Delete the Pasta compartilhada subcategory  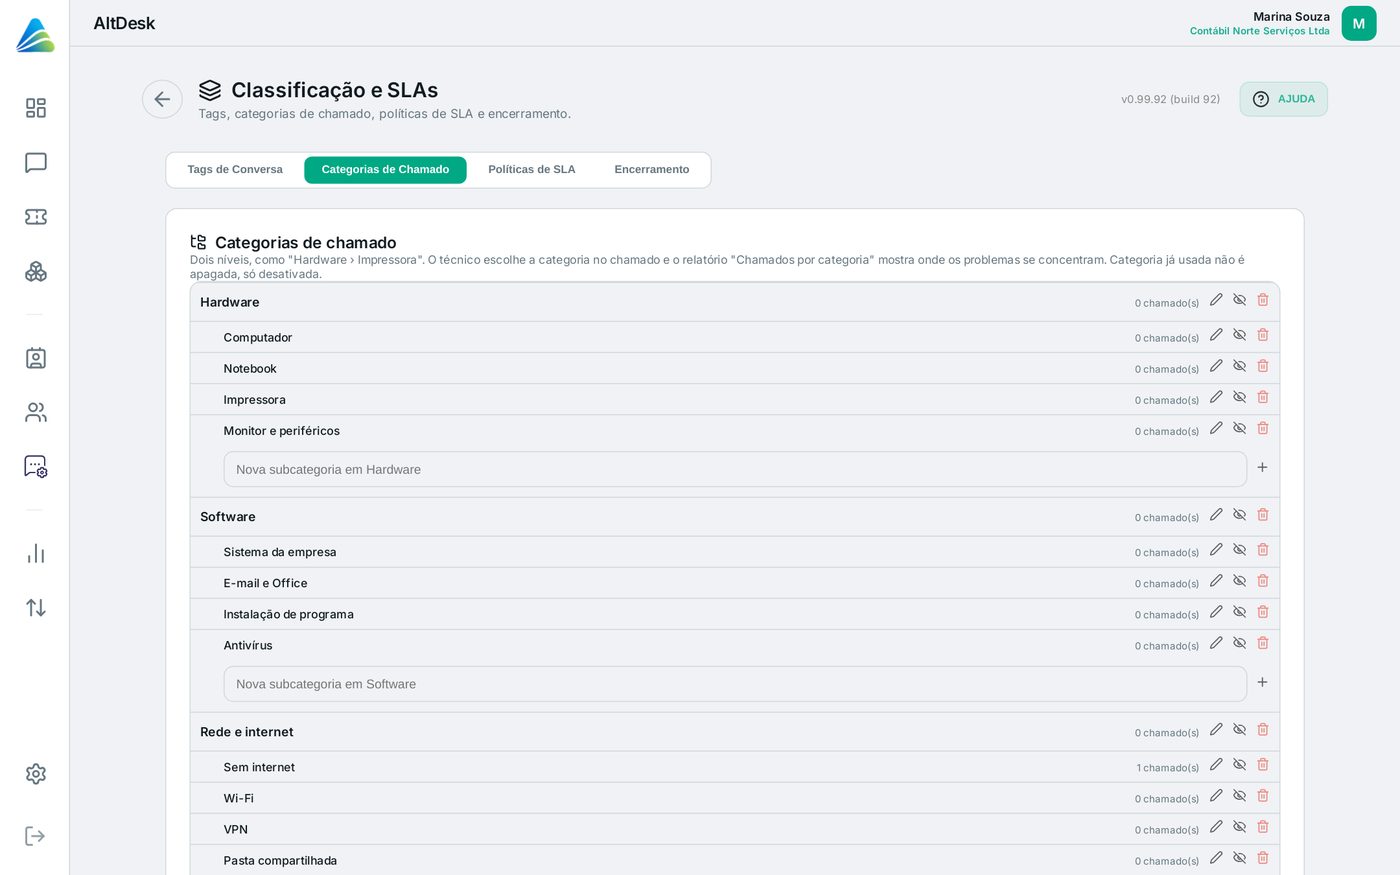click(x=1263, y=858)
